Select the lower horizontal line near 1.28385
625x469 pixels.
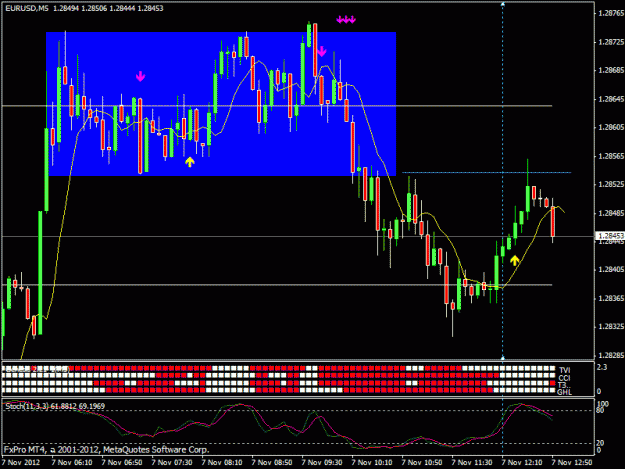[277, 285]
